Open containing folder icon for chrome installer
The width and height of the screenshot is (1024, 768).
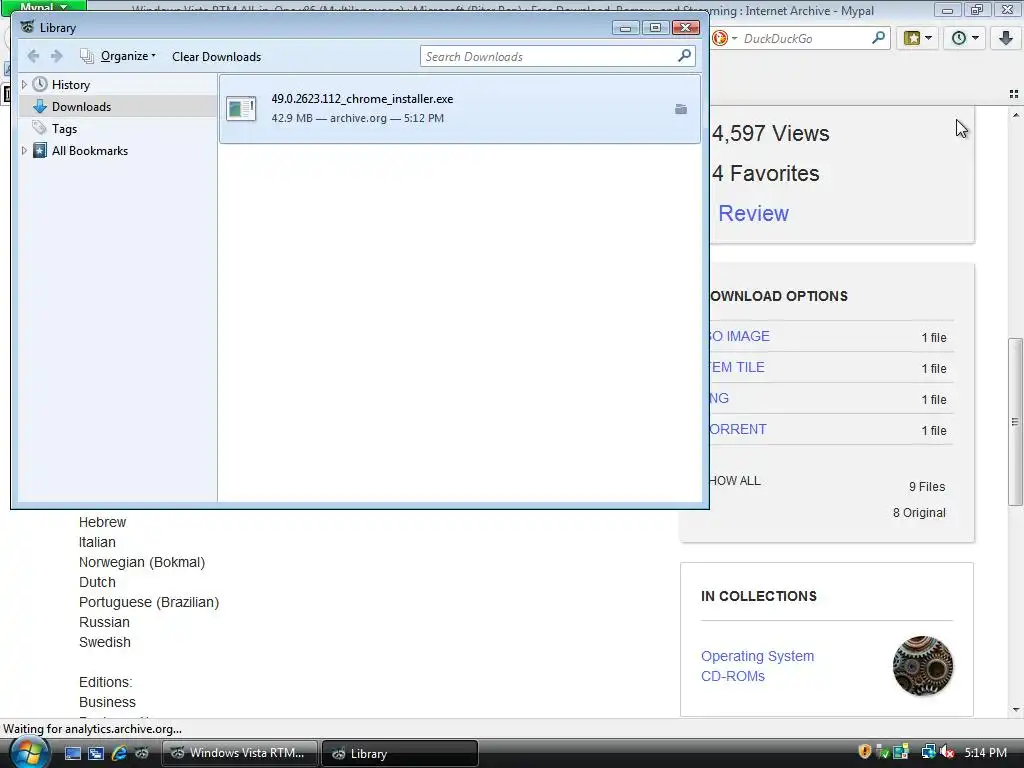pyautogui.click(x=680, y=109)
